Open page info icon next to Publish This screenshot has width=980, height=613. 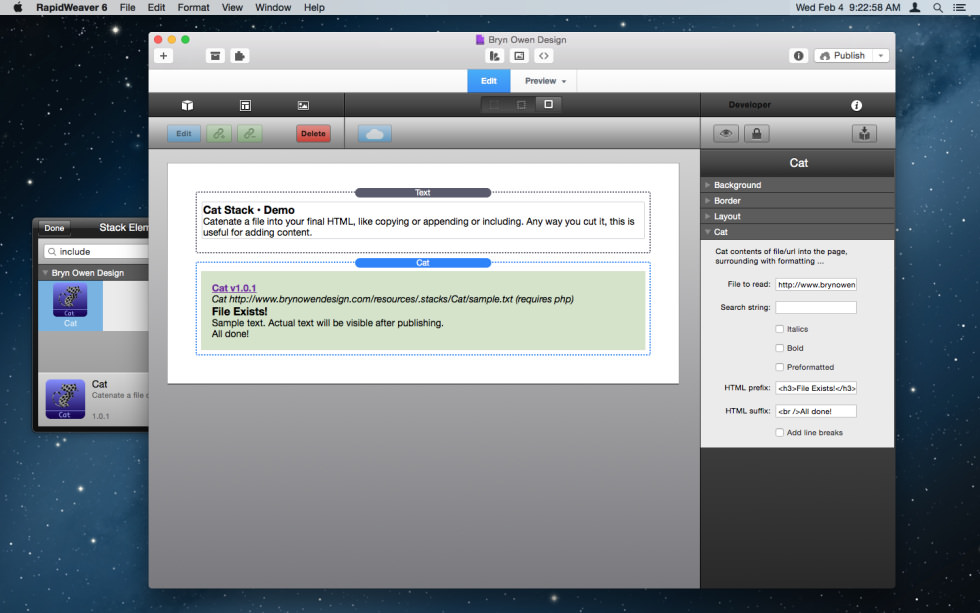(x=798, y=56)
